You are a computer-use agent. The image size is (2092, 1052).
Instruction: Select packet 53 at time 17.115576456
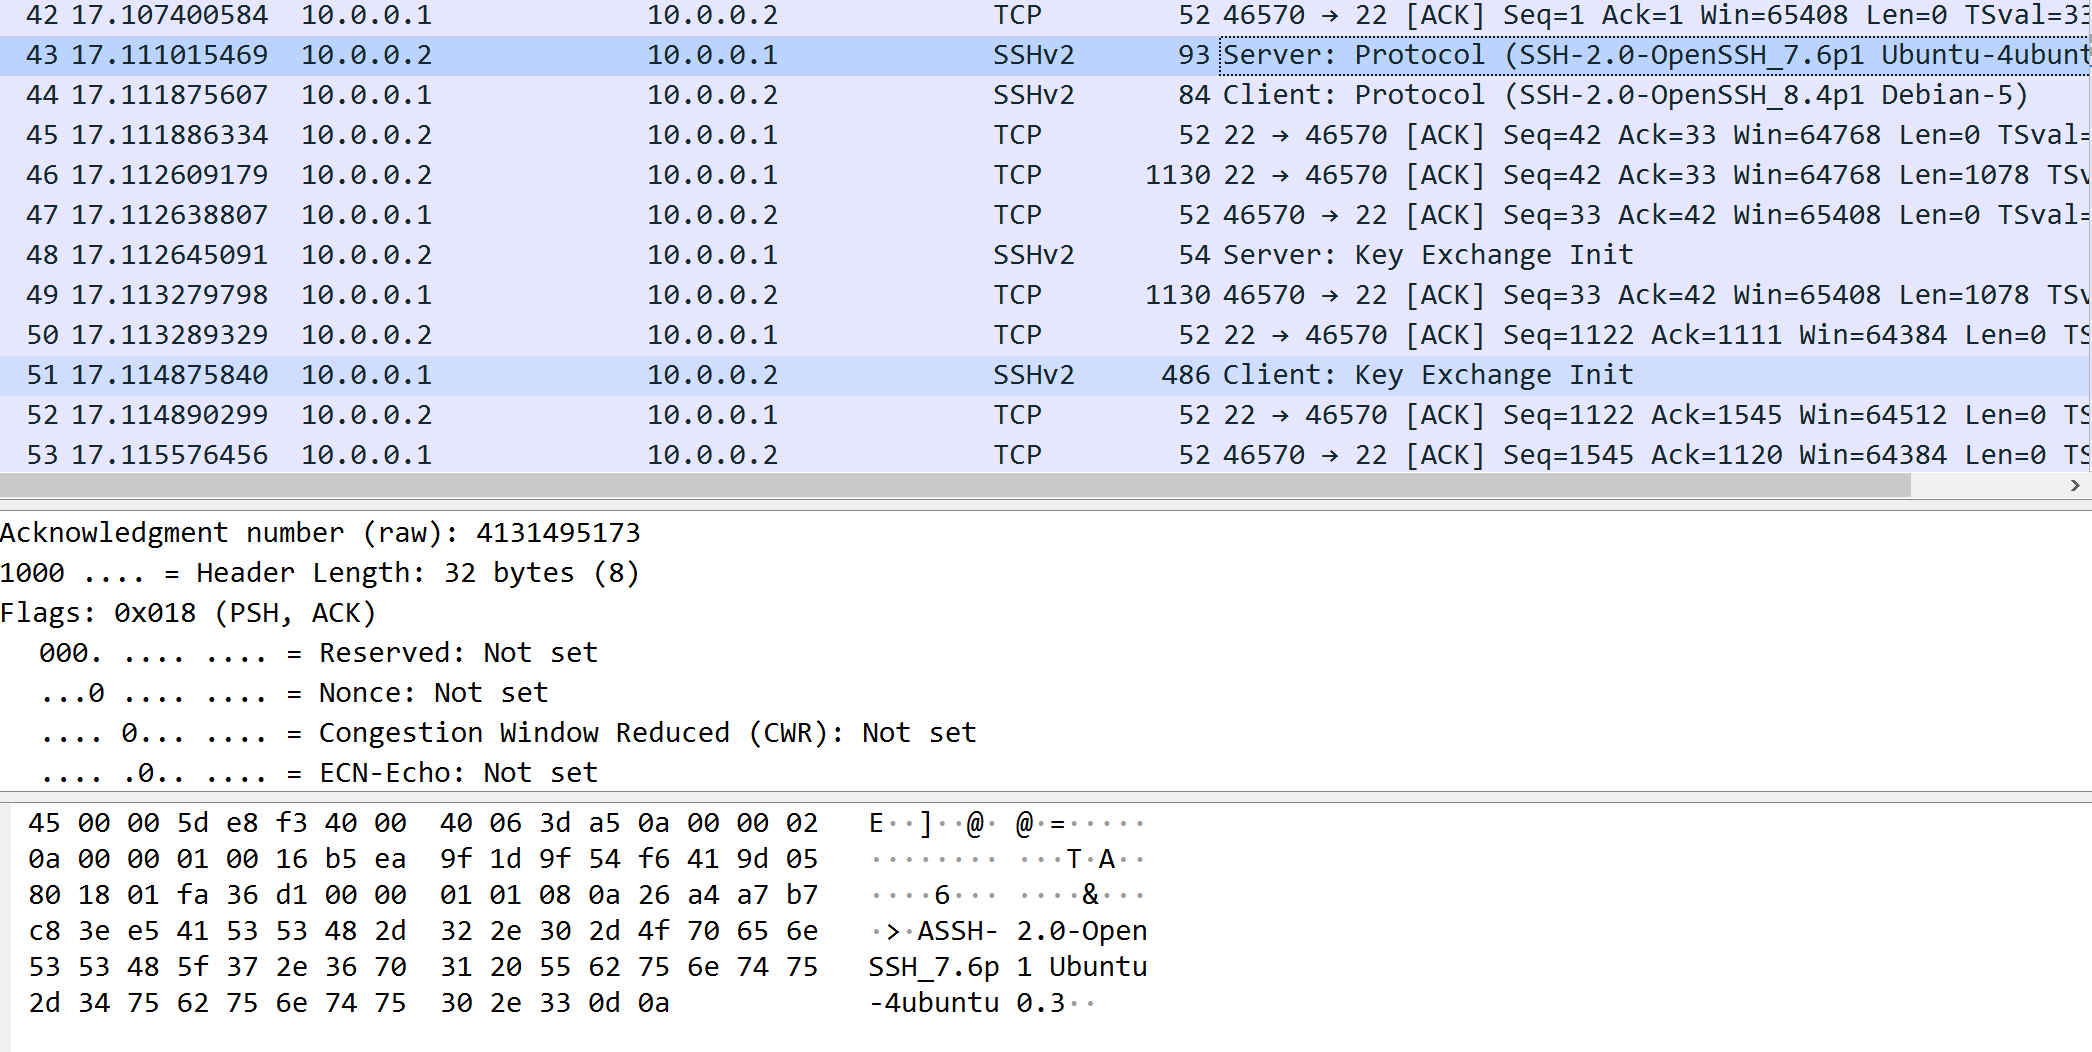tap(1045, 455)
